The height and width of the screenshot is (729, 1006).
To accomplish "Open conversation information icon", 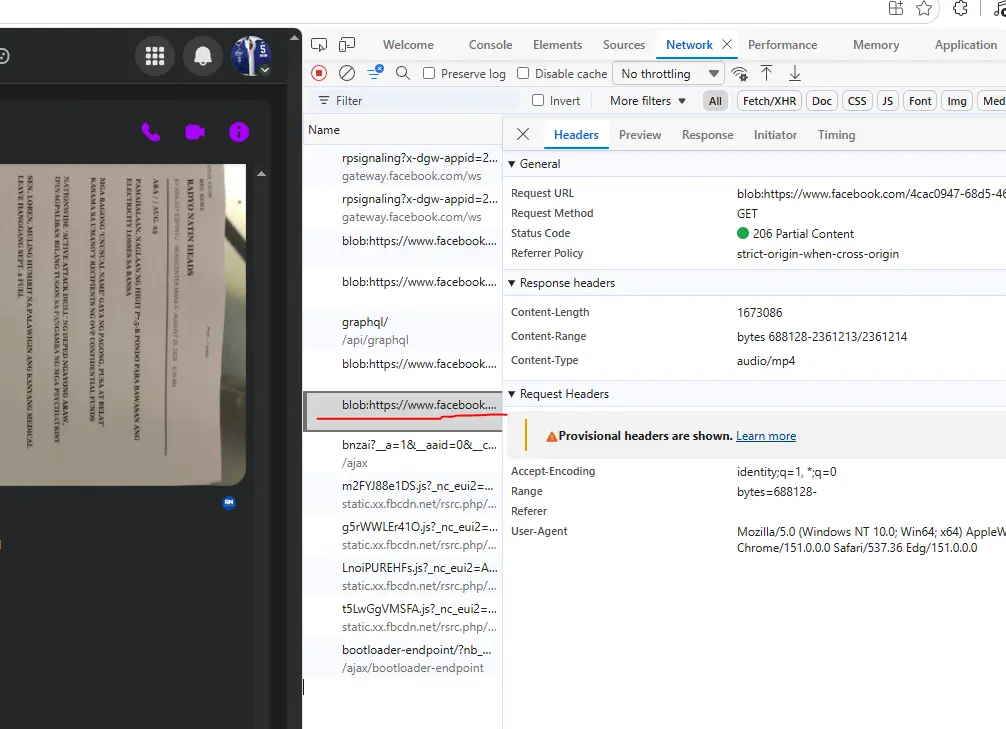I will tap(239, 132).
